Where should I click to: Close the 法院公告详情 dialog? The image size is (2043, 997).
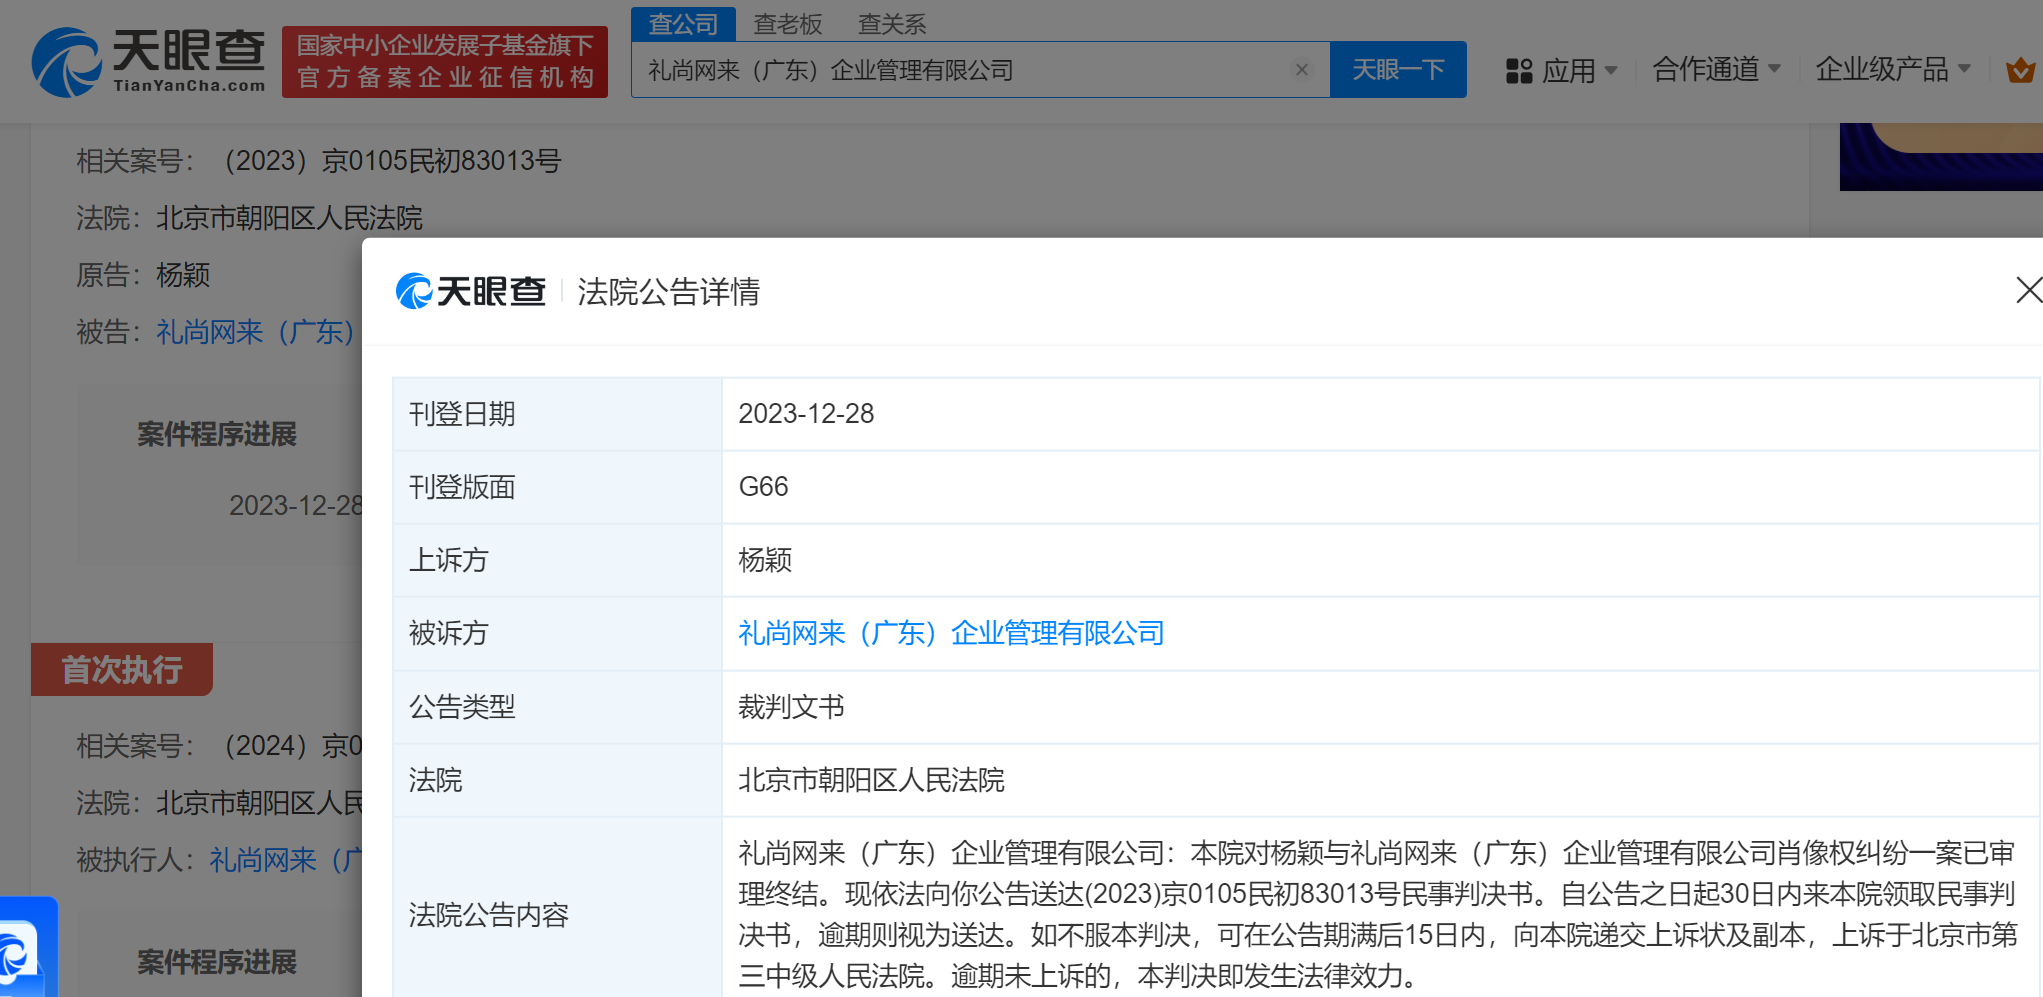tap(2028, 290)
